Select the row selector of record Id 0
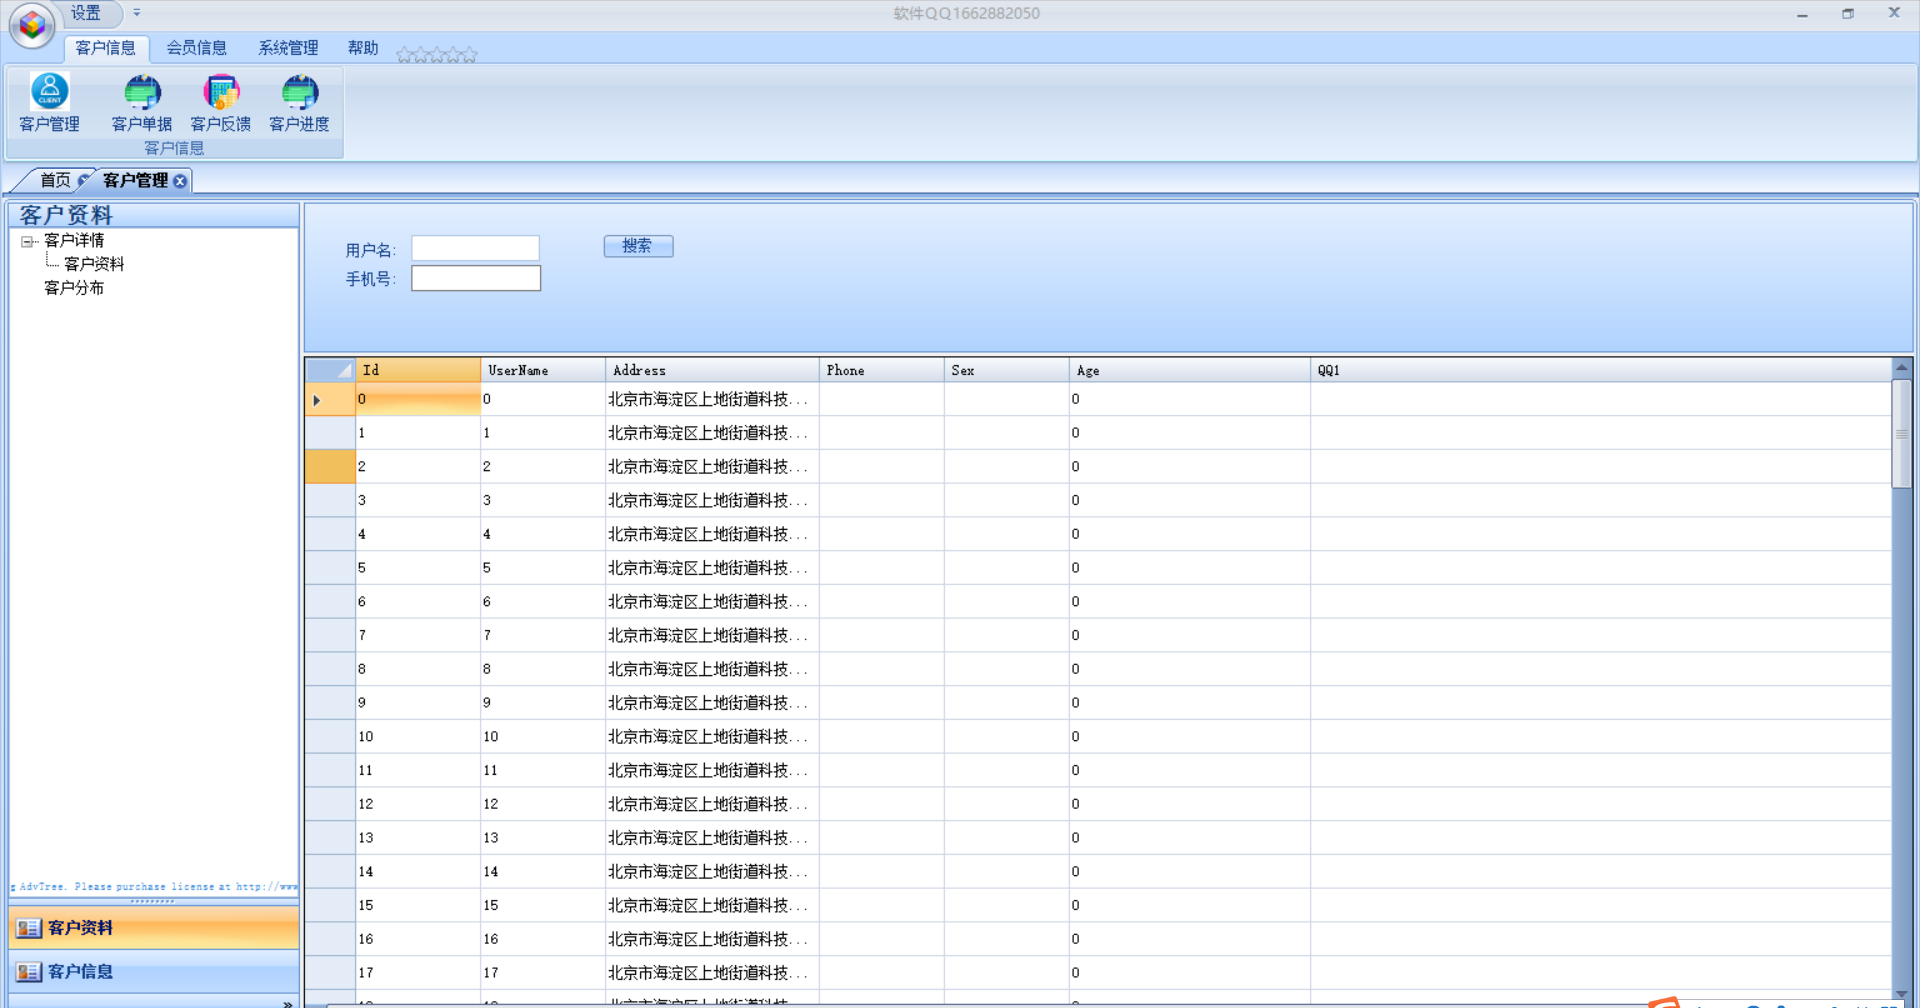This screenshot has height=1008, width=1920. point(329,399)
